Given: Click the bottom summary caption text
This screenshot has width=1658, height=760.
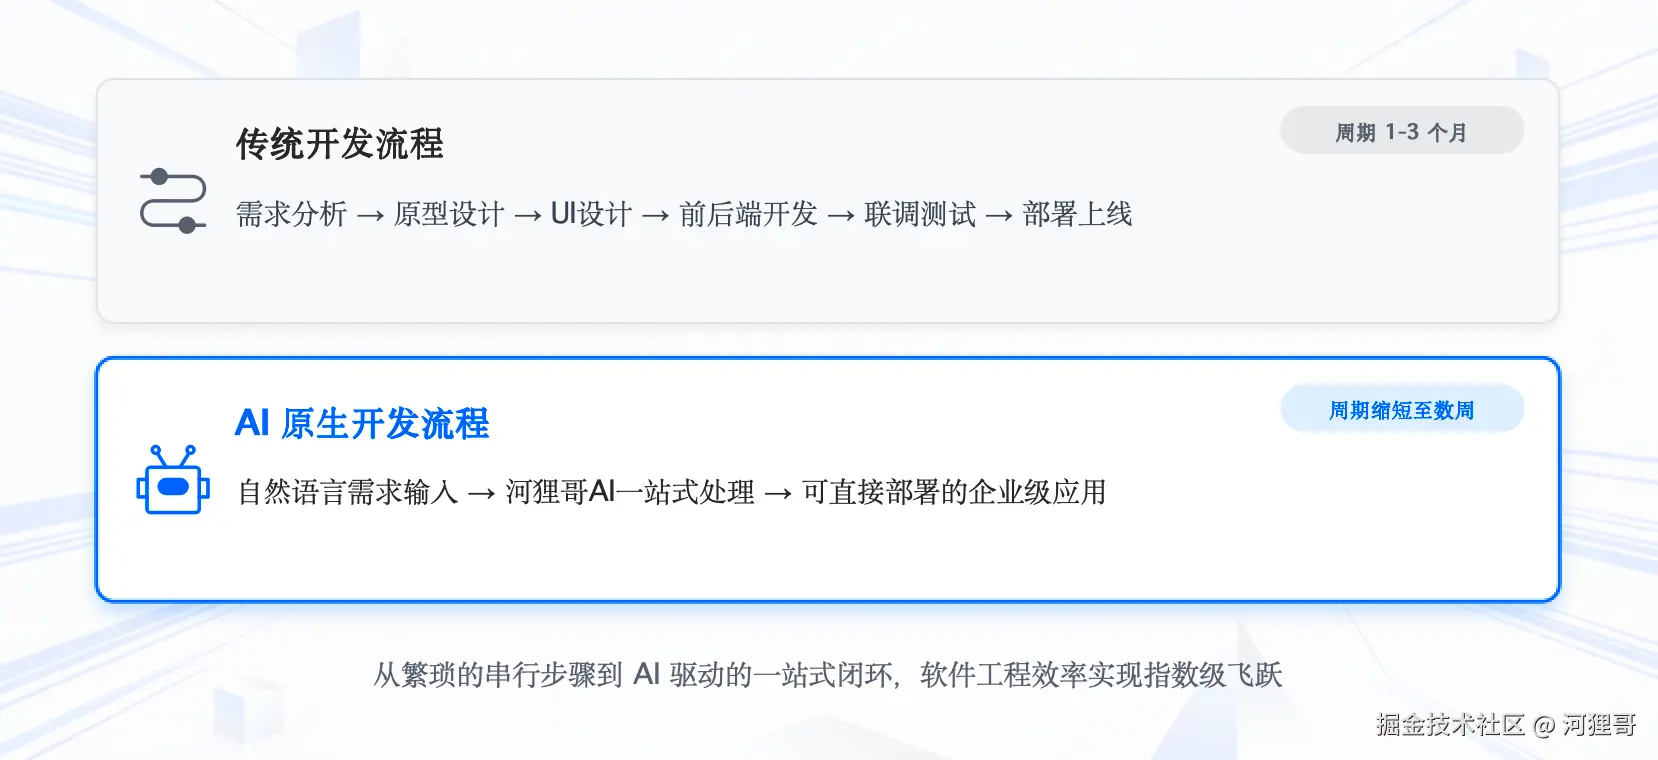Looking at the screenshot, I should click(x=828, y=675).
